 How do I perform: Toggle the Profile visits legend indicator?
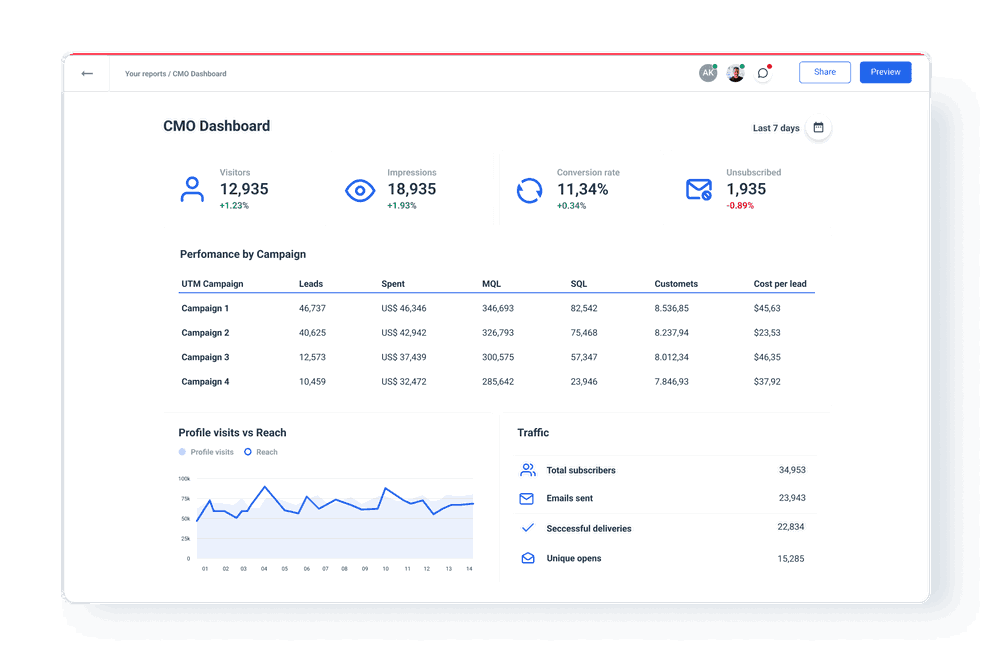click(x=182, y=452)
